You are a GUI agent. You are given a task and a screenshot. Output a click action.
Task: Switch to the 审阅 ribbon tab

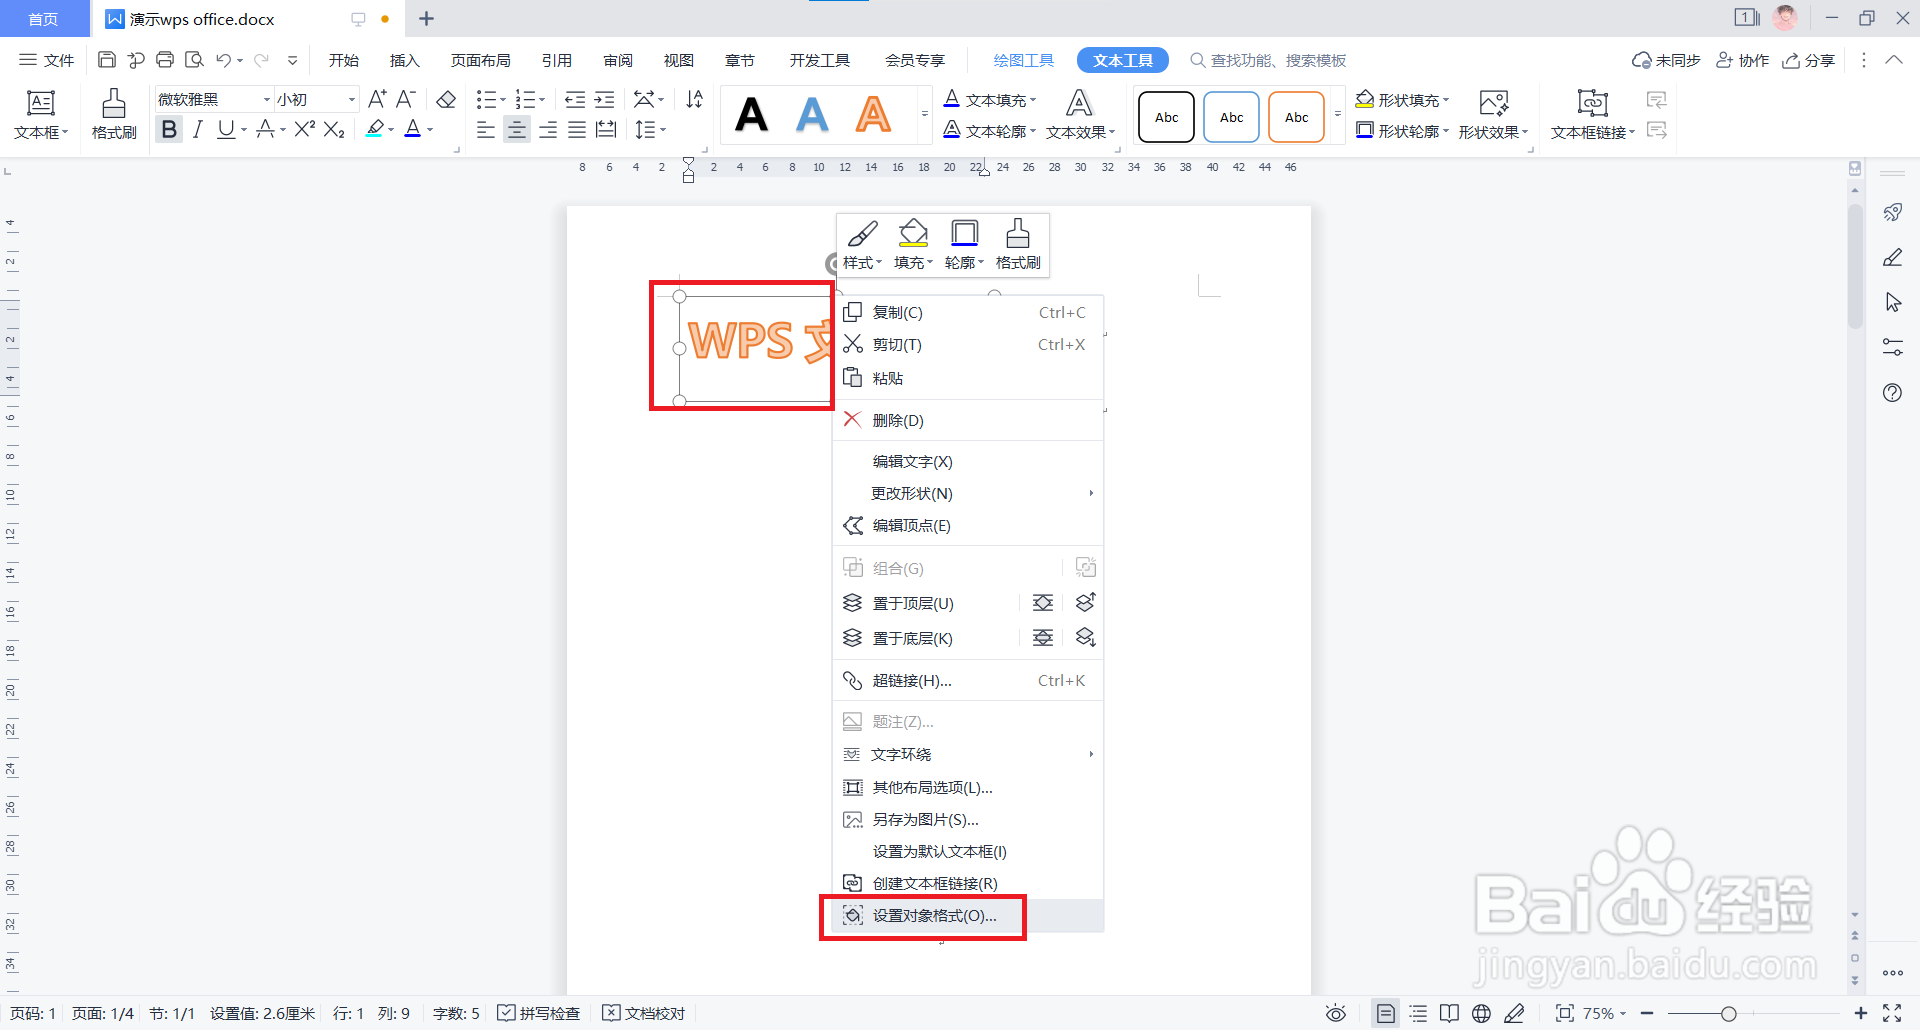pos(617,59)
